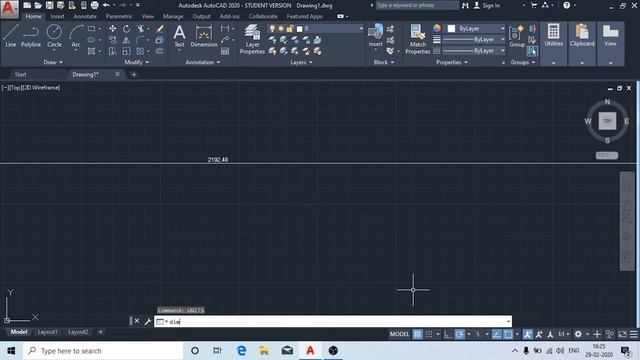The width and height of the screenshot is (640, 360).
Task: Toggle 2D object snap
Action: click(508, 334)
